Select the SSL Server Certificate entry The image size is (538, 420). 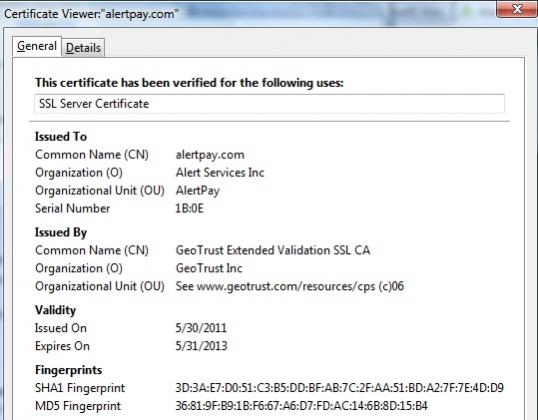269,104
